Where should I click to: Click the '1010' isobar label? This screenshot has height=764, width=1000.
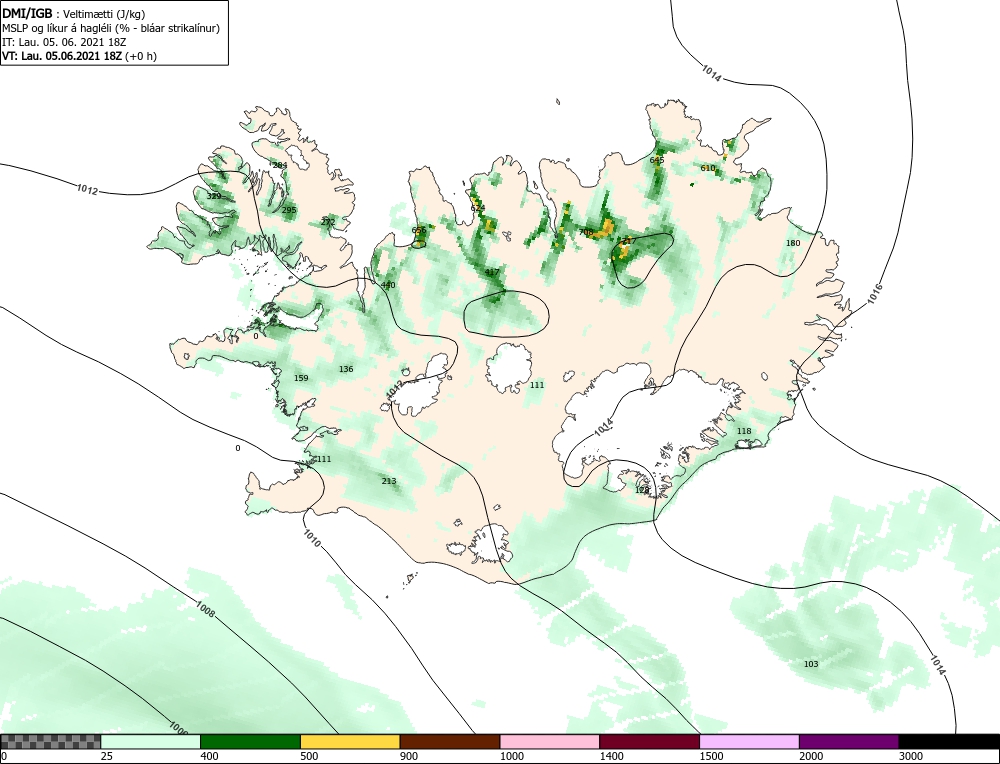(312, 539)
